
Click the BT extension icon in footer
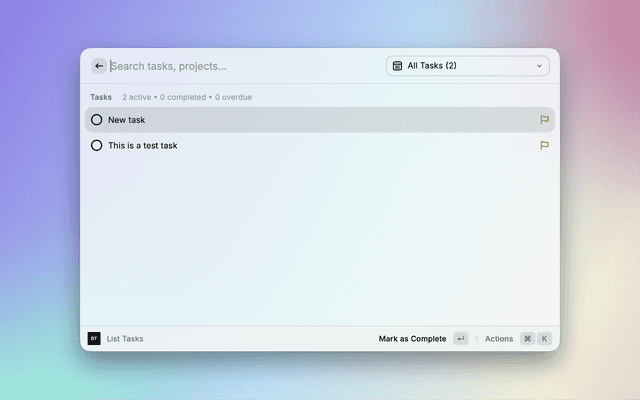coord(94,339)
